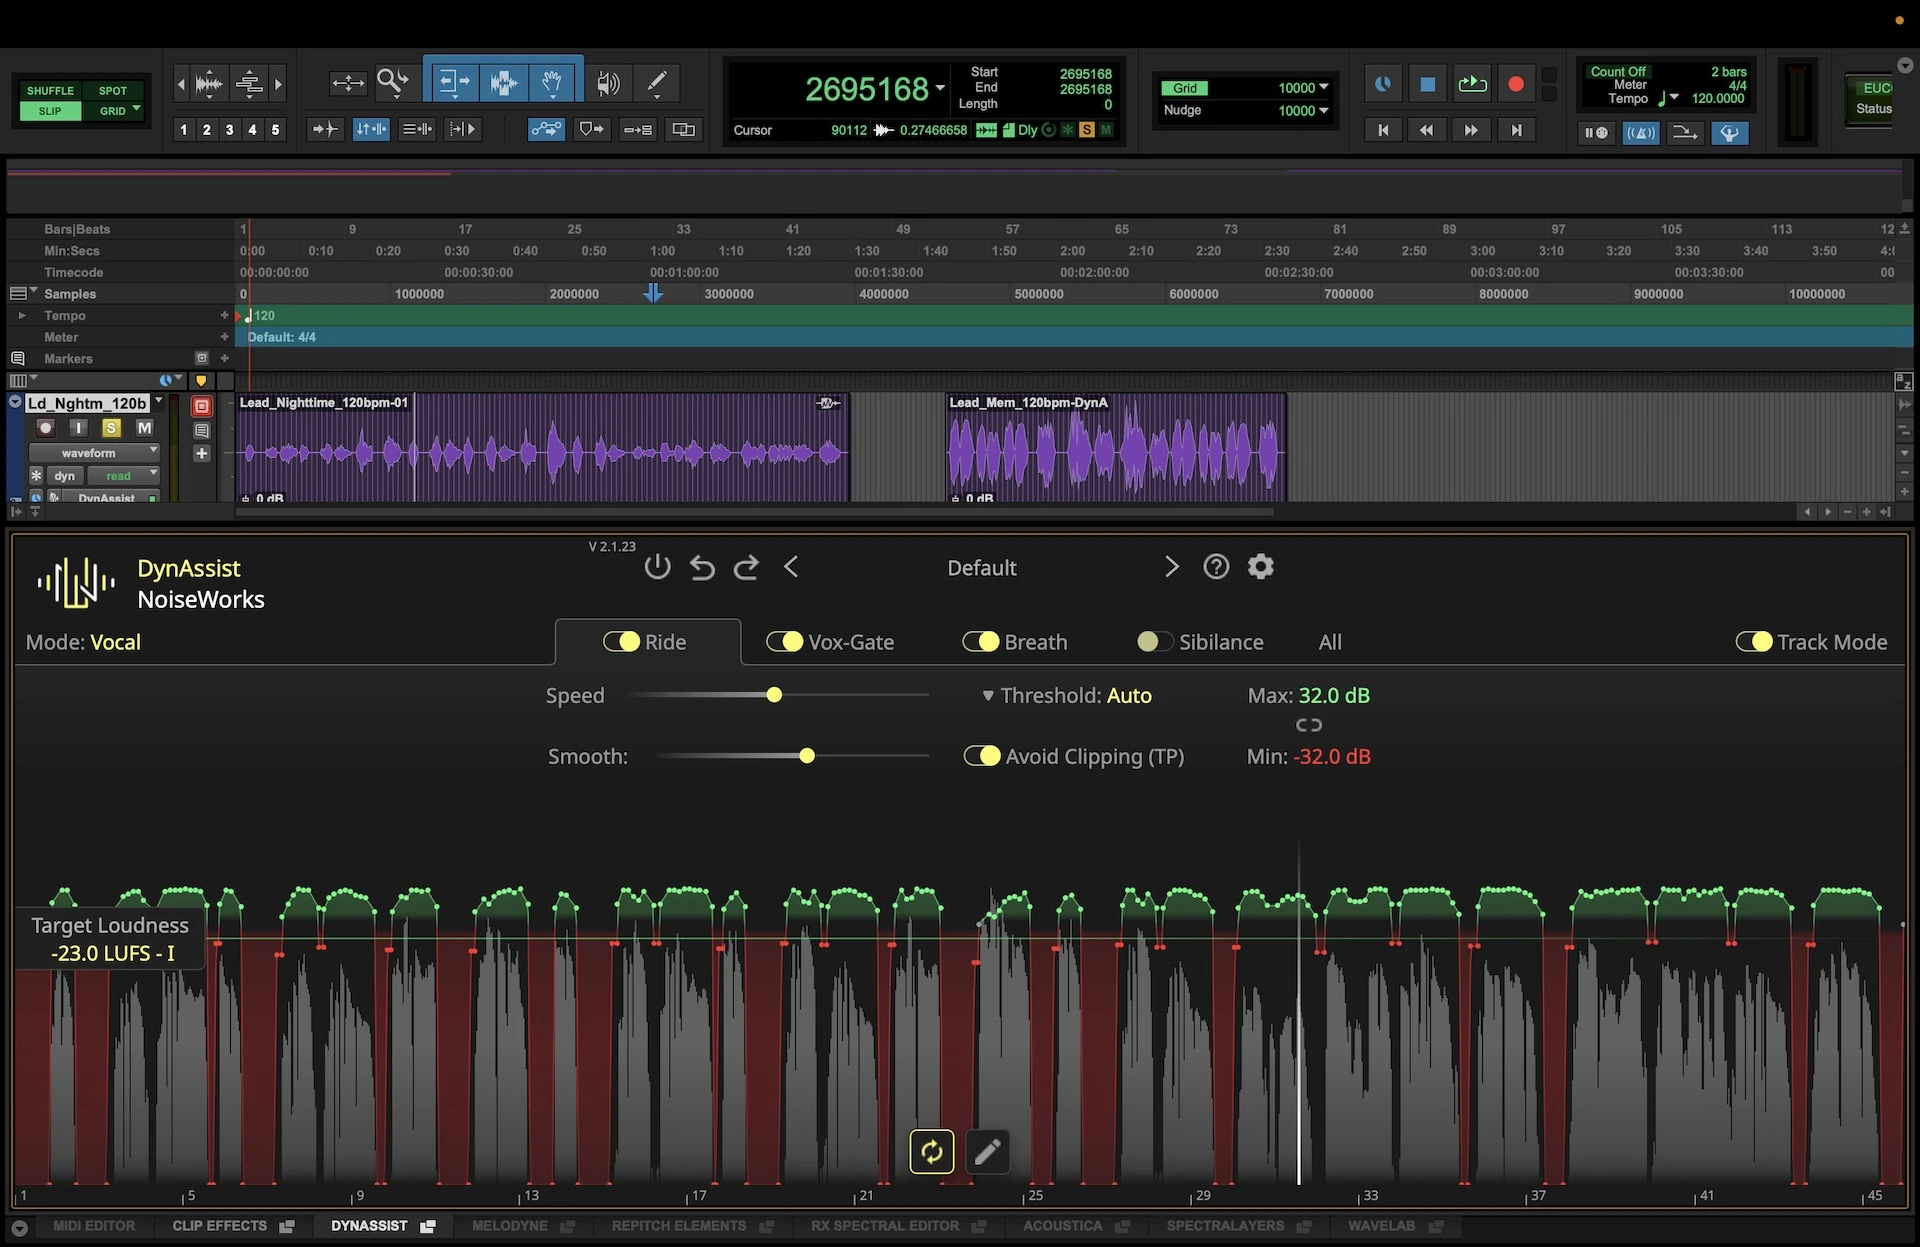Image resolution: width=1920 pixels, height=1247 pixels.
Task: Open DynAssist help question mark
Action: [1215, 567]
